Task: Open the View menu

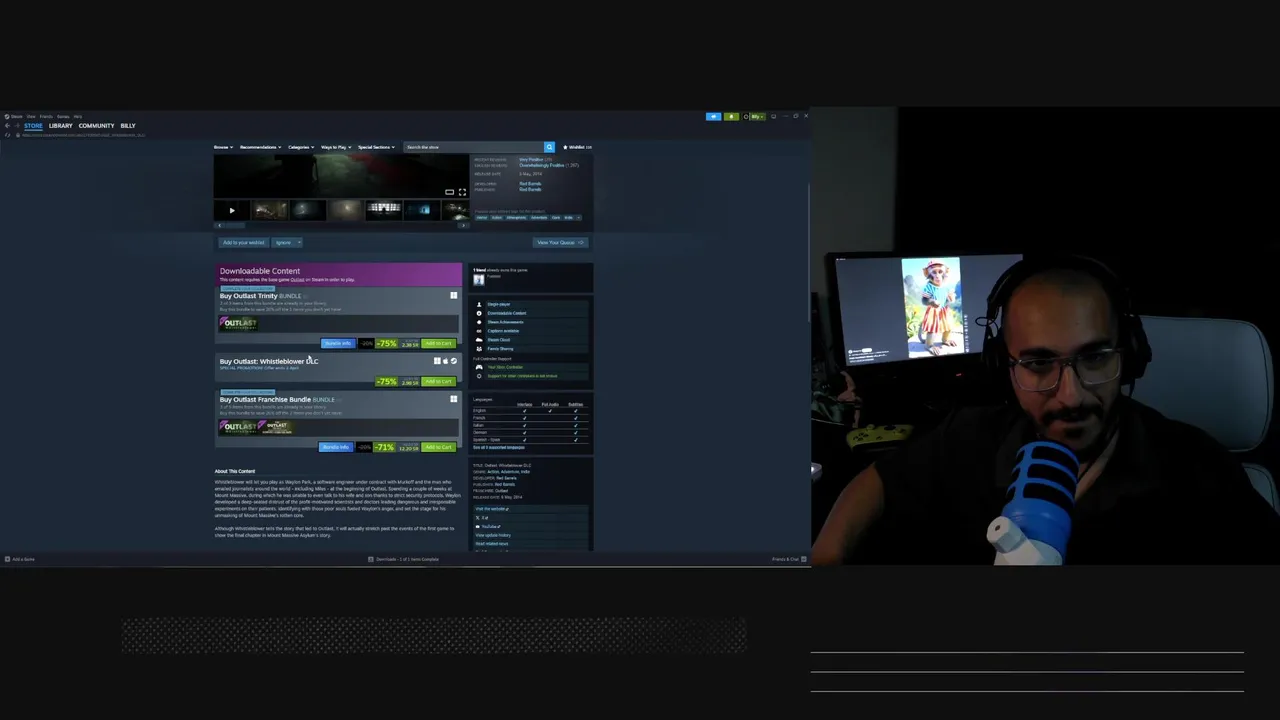Action: coord(31,117)
